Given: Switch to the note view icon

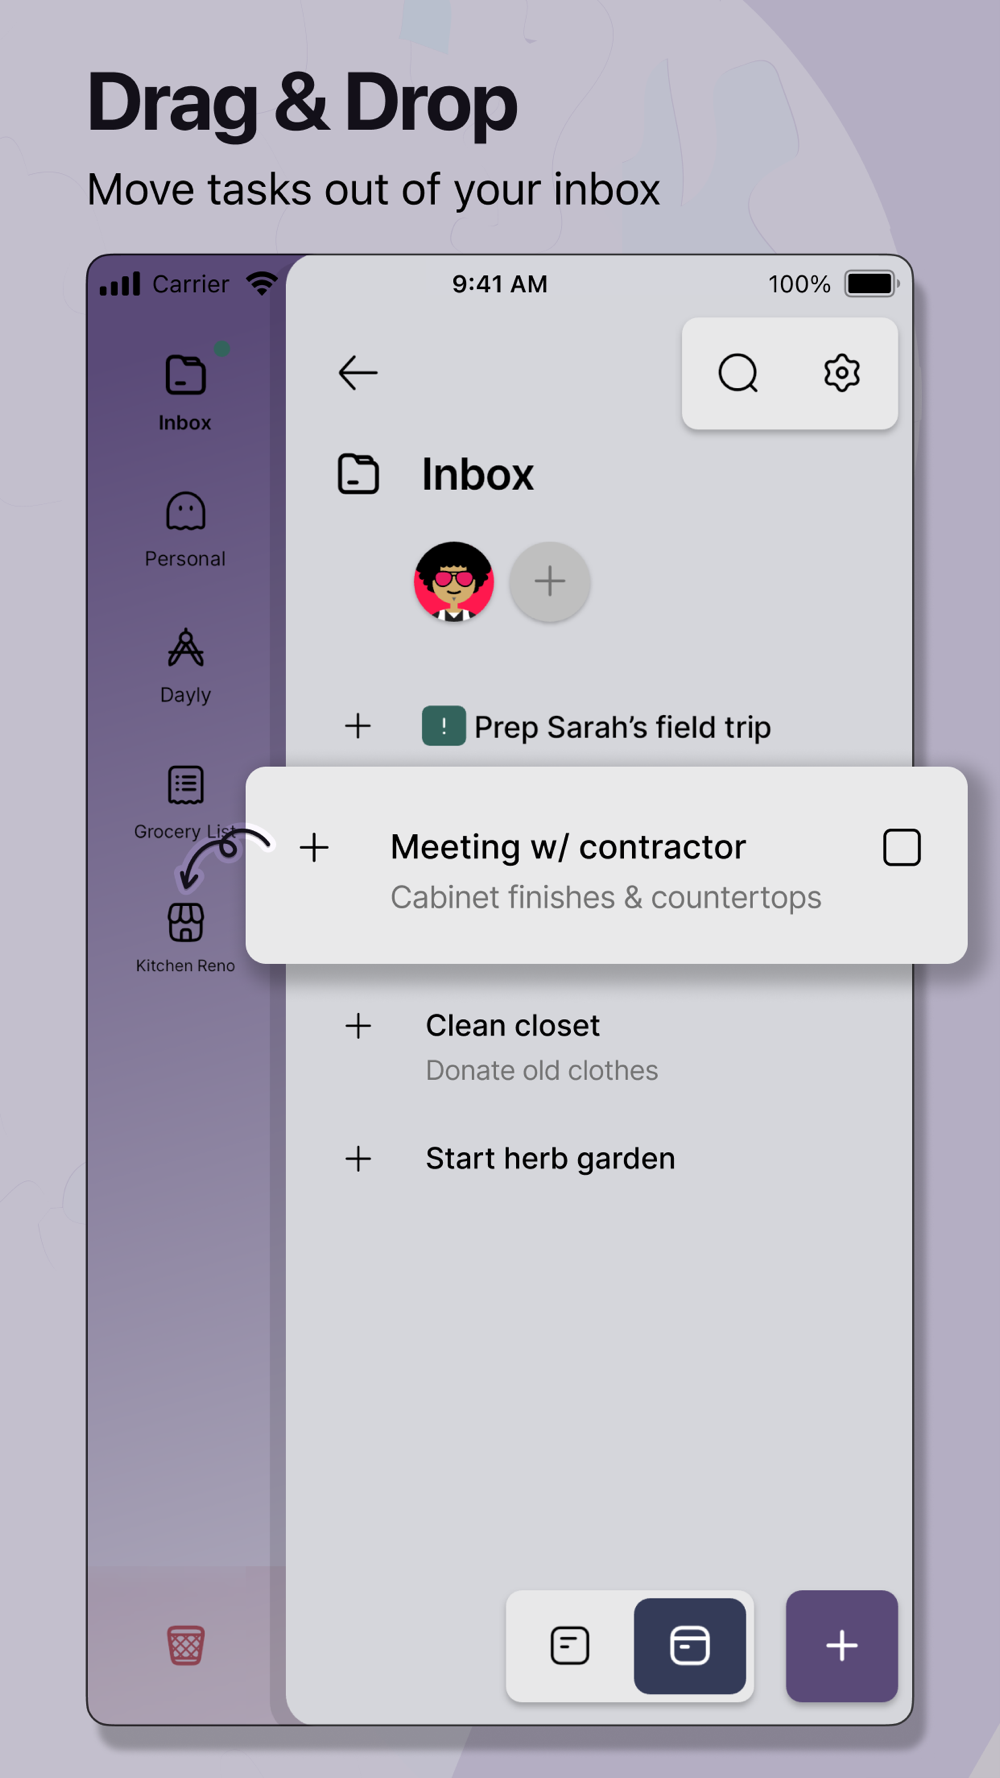Looking at the screenshot, I should coord(570,1645).
